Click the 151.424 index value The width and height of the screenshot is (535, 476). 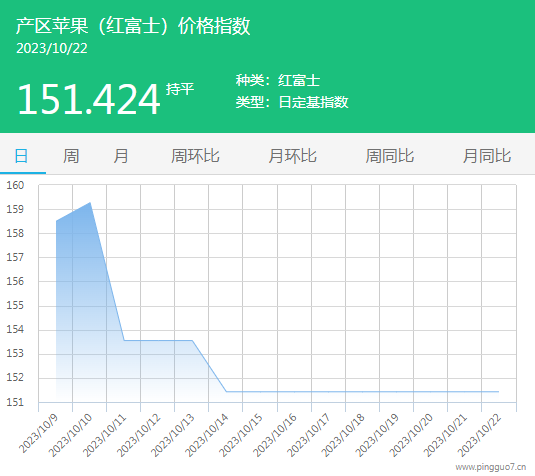tap(88, 99)
